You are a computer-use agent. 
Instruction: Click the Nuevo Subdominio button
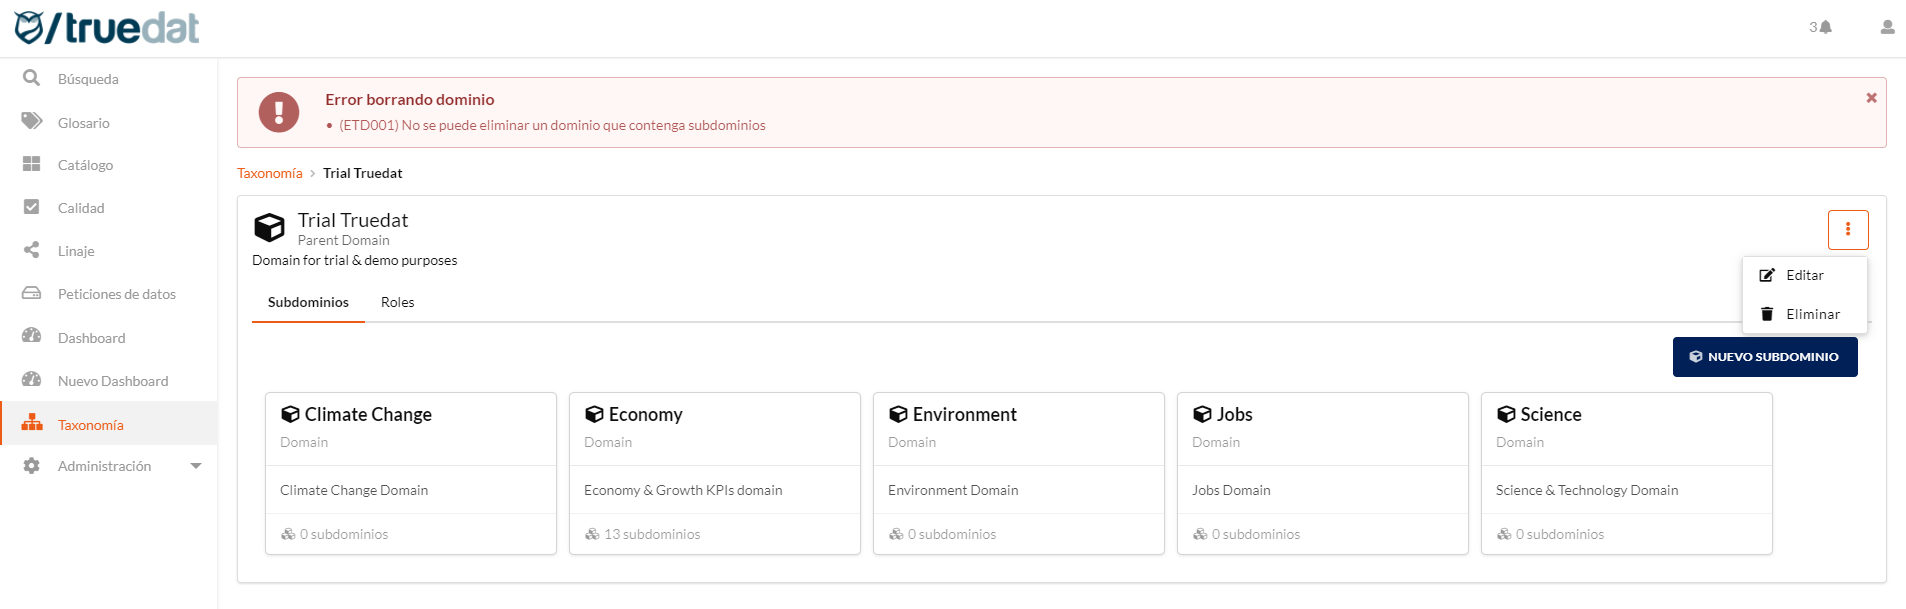click(1765, 357)
